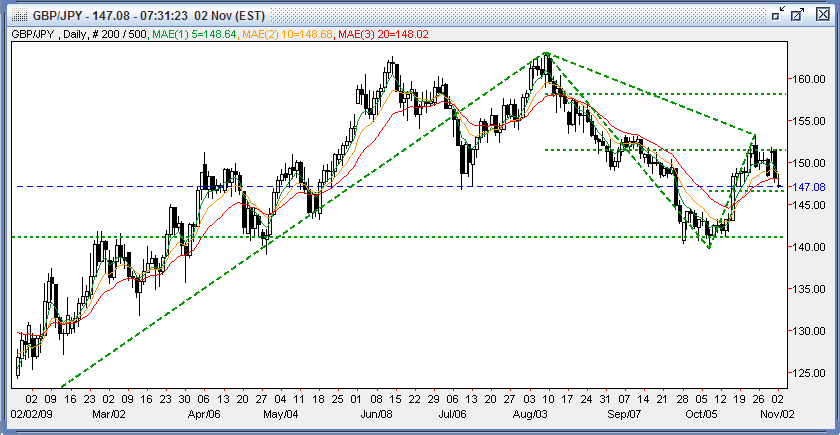Click the Jul/06 date axis label
Screen dimensions: 840x435
coord(453,414)
